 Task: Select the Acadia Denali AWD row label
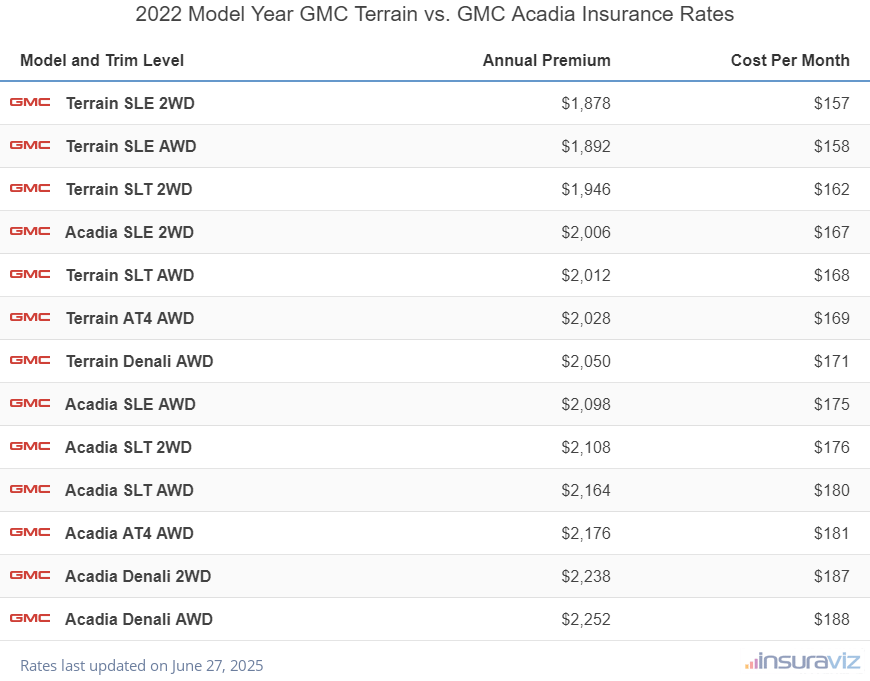[x=139, y=619]
